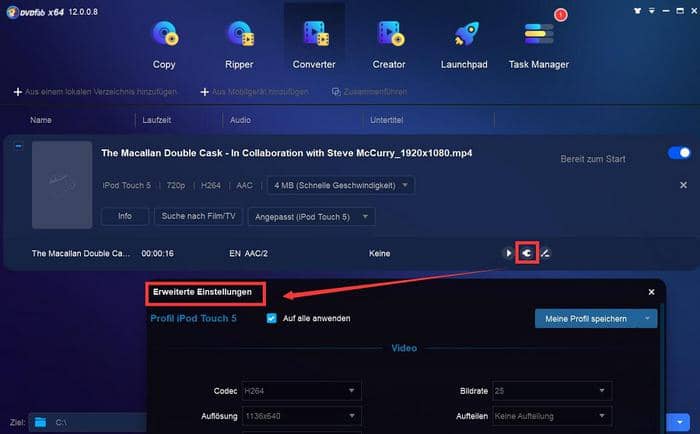This screenshot has width=700, height=434.
Task: Click Suche nach Film/TV button
Action: tap(198, 216)
